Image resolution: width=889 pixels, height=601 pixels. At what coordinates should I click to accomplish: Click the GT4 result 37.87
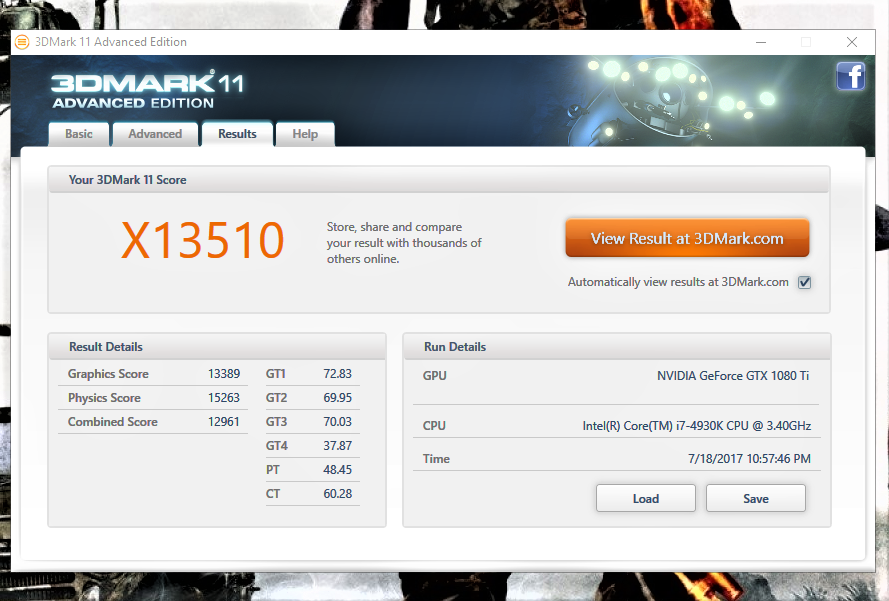pyautogui.click(x=337, y=446)
